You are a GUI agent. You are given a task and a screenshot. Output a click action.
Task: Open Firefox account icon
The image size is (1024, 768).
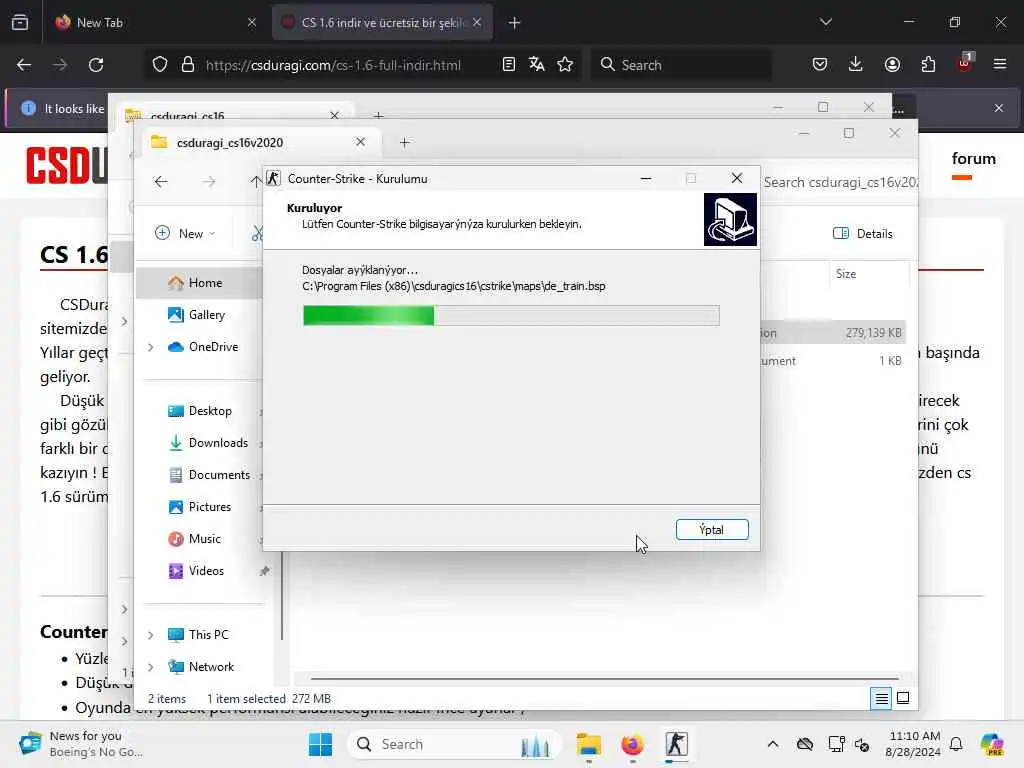[x=892, y=64]
